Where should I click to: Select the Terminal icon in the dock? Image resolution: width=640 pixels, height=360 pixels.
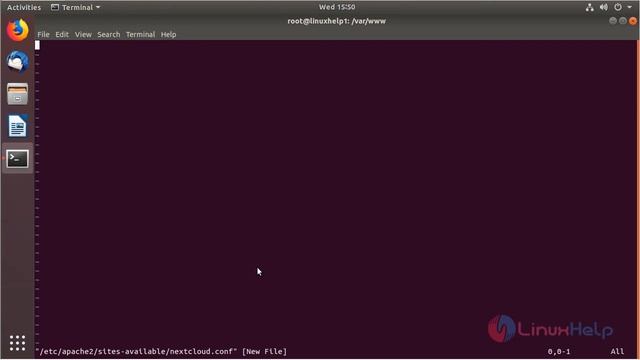(18, 158)
